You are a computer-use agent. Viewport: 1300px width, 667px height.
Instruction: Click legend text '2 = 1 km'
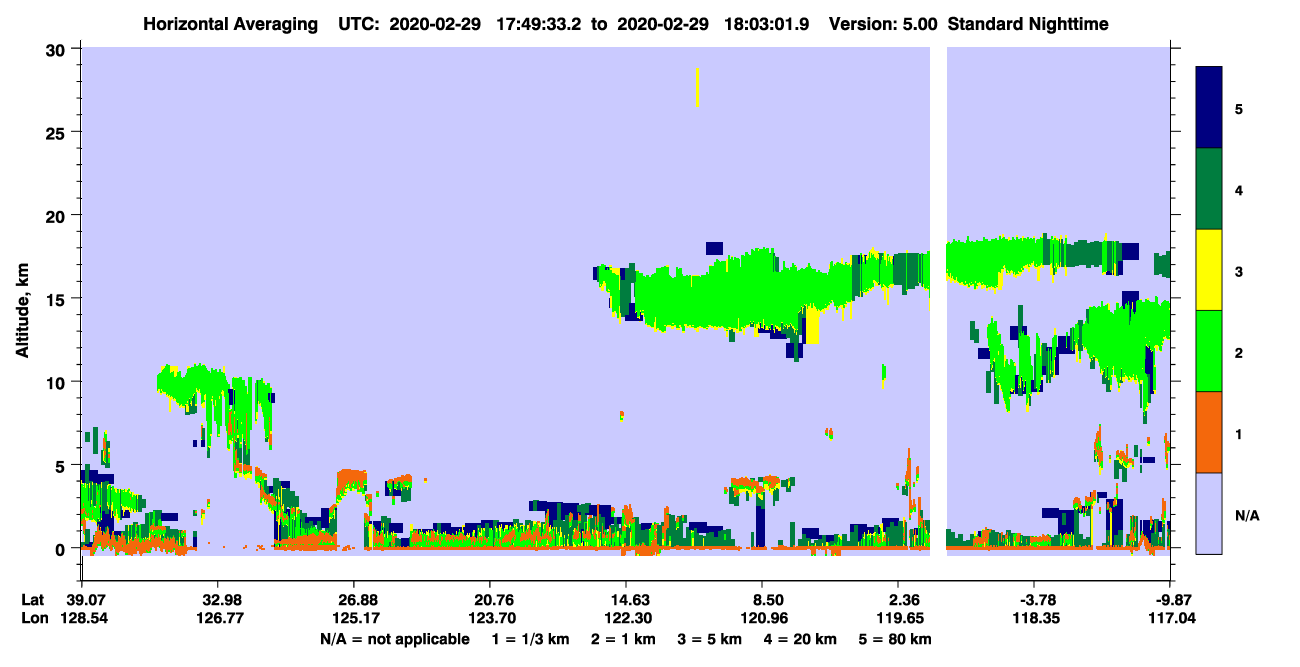pyautogui.click(x=624, y=639)
